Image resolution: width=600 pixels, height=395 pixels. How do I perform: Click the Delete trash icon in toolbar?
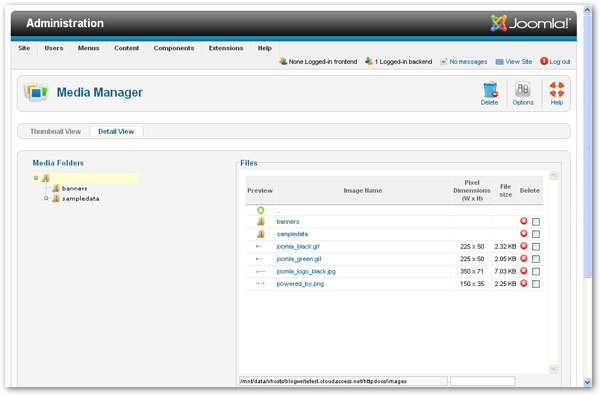point(490,90)
